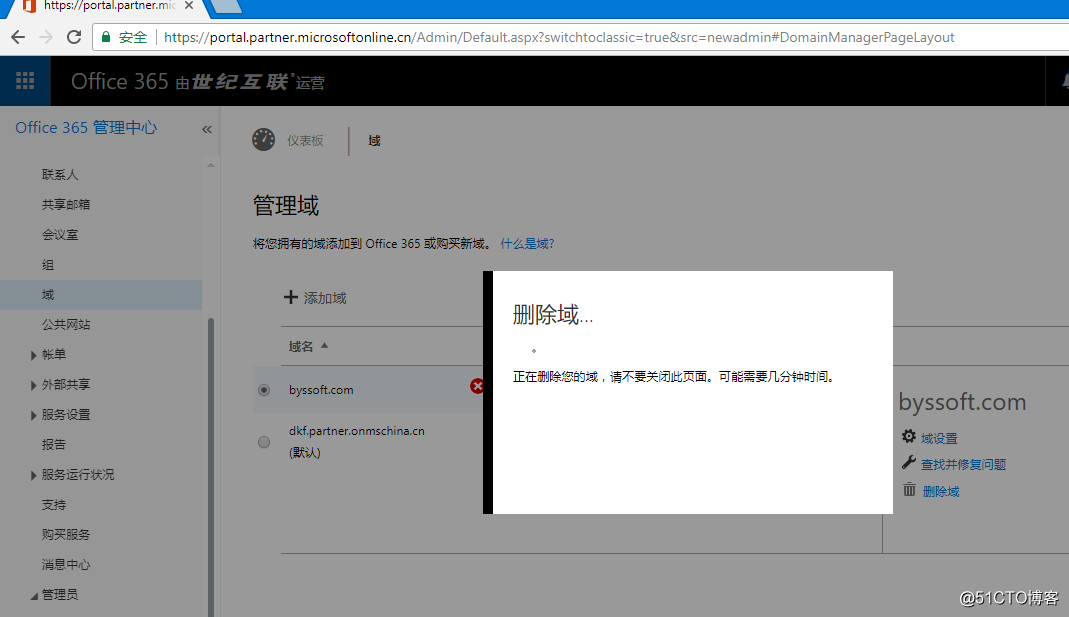The width and height of the screenshot is (1069, 617).
Task: Click the 查找并修复问题 link
Action: pos(963,464)
